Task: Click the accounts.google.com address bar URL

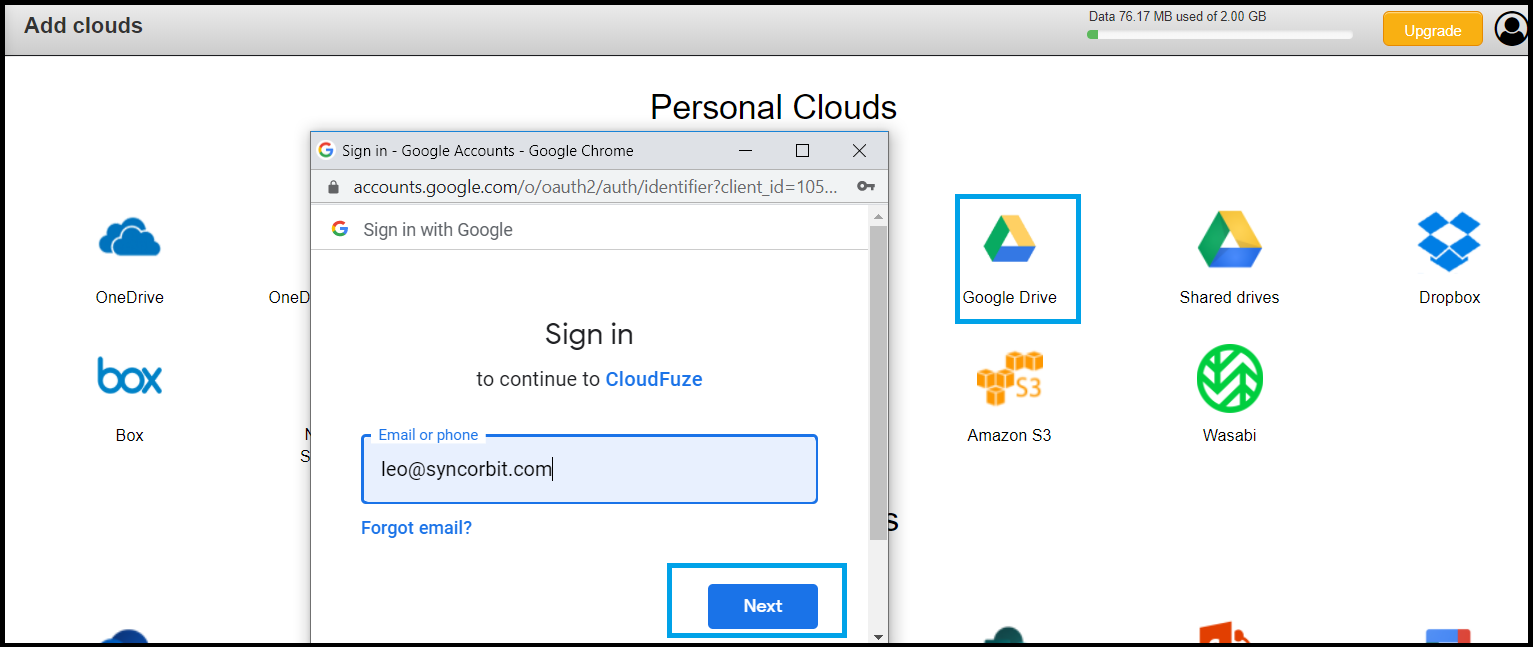Action: (x=595, y=187)
